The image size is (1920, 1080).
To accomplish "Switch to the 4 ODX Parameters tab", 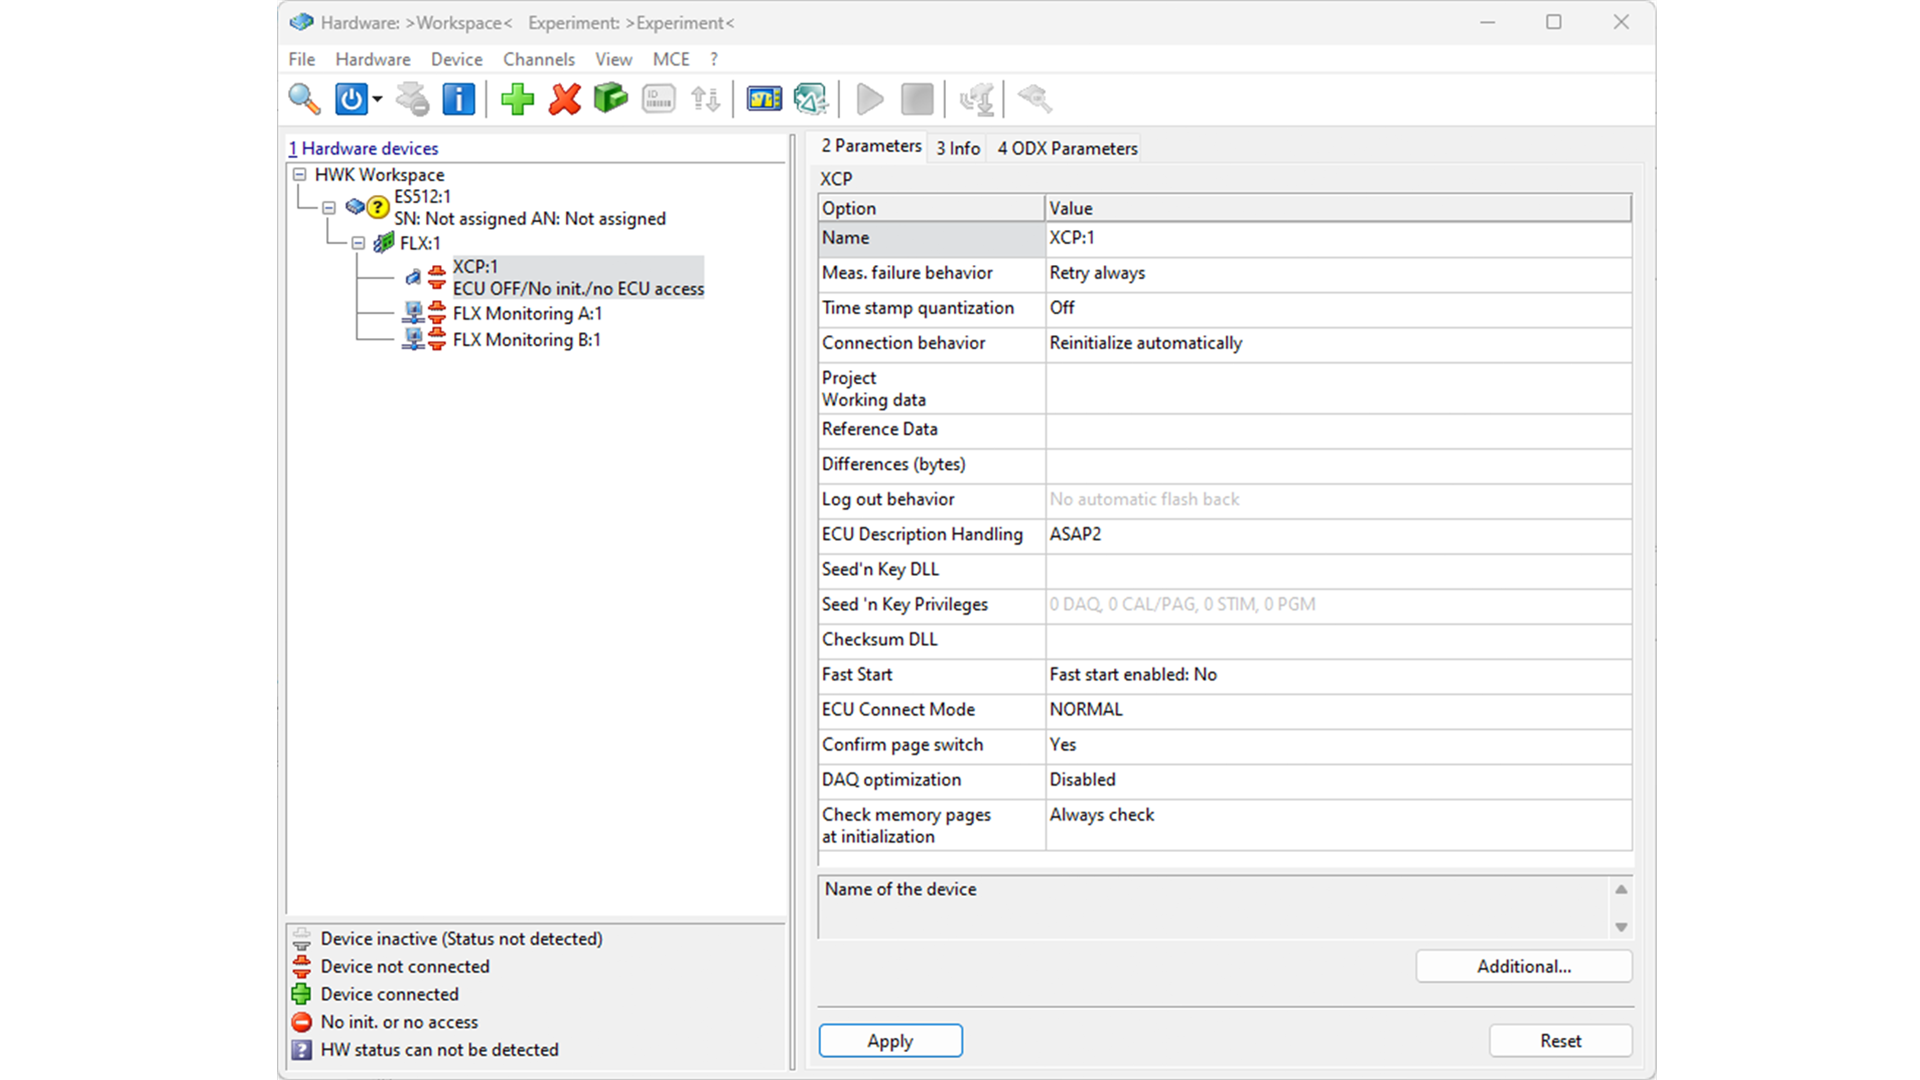I will click(1067, 148).
